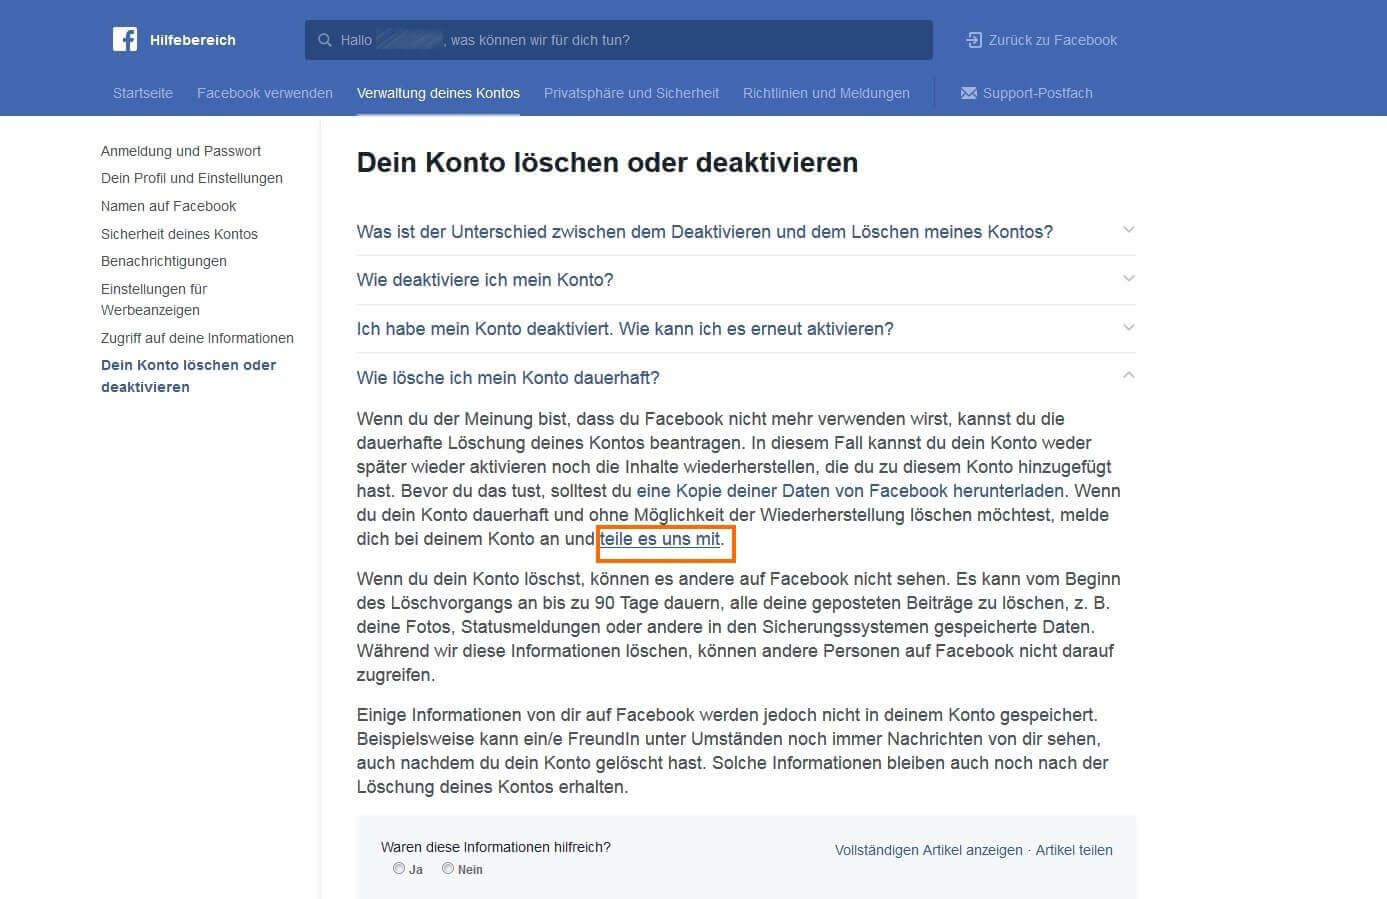1387x899 pixels.
Task: Click question Wie lösche ich mein Konto dauerhaft
Action: point(508,378)
